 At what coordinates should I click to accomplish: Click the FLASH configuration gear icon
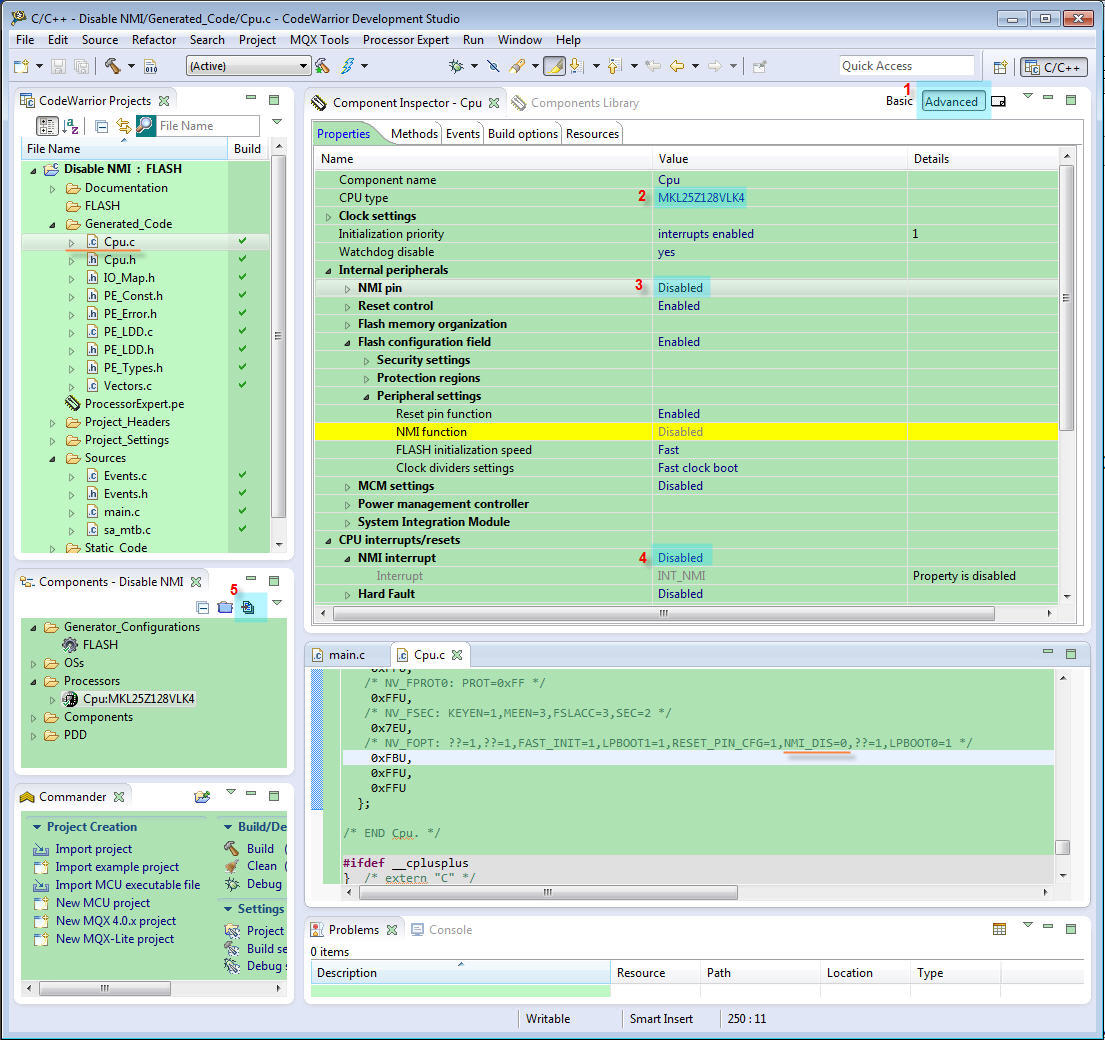(70, 644)
